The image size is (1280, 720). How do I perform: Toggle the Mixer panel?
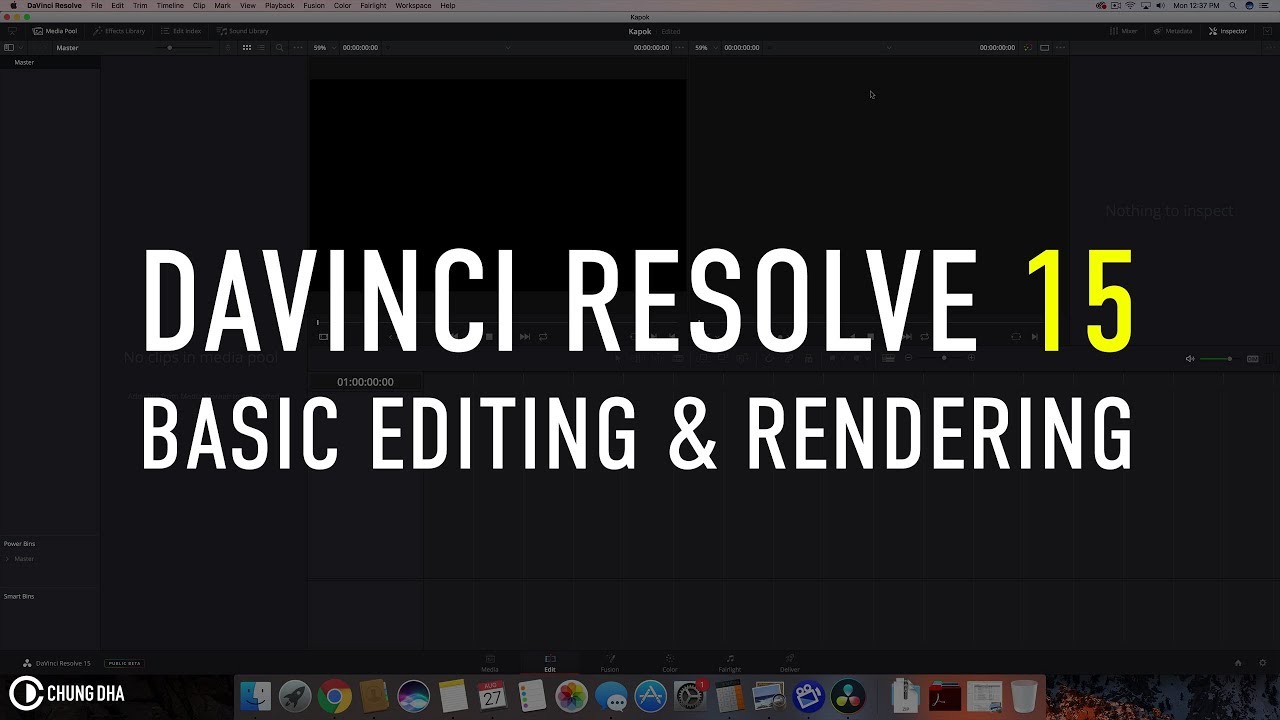point(1124,31)
